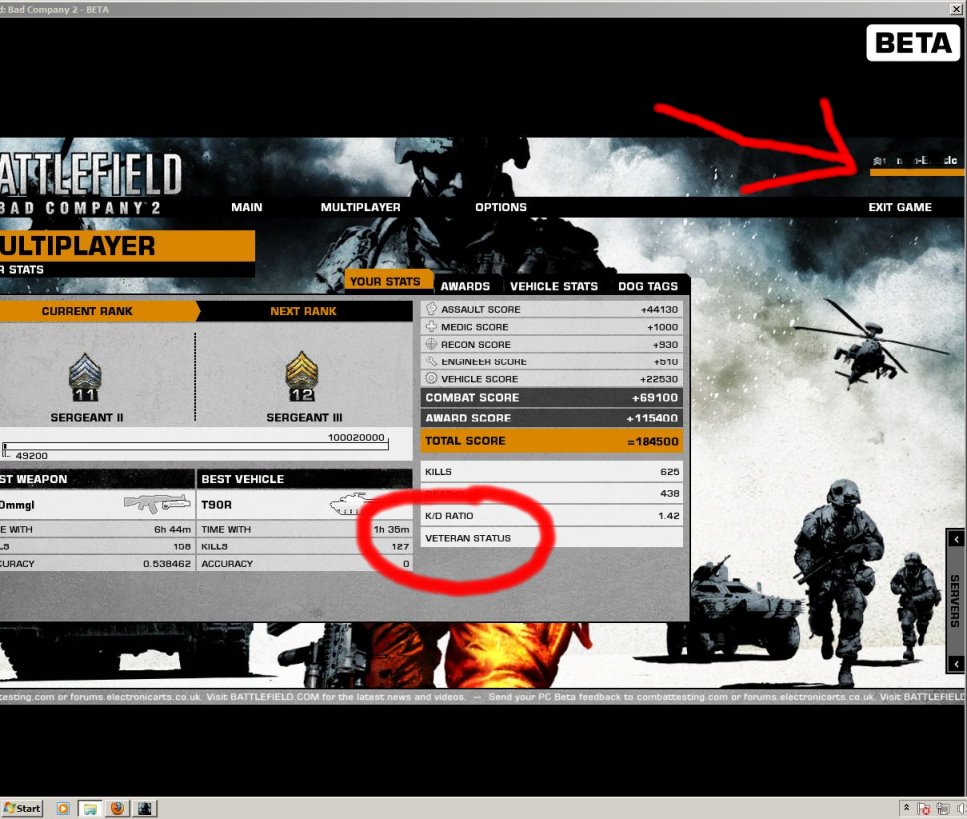The height and width of the screenshot is (819, 967).
Task: Switch to the AWARDS tab
Action: pos(465,286)
